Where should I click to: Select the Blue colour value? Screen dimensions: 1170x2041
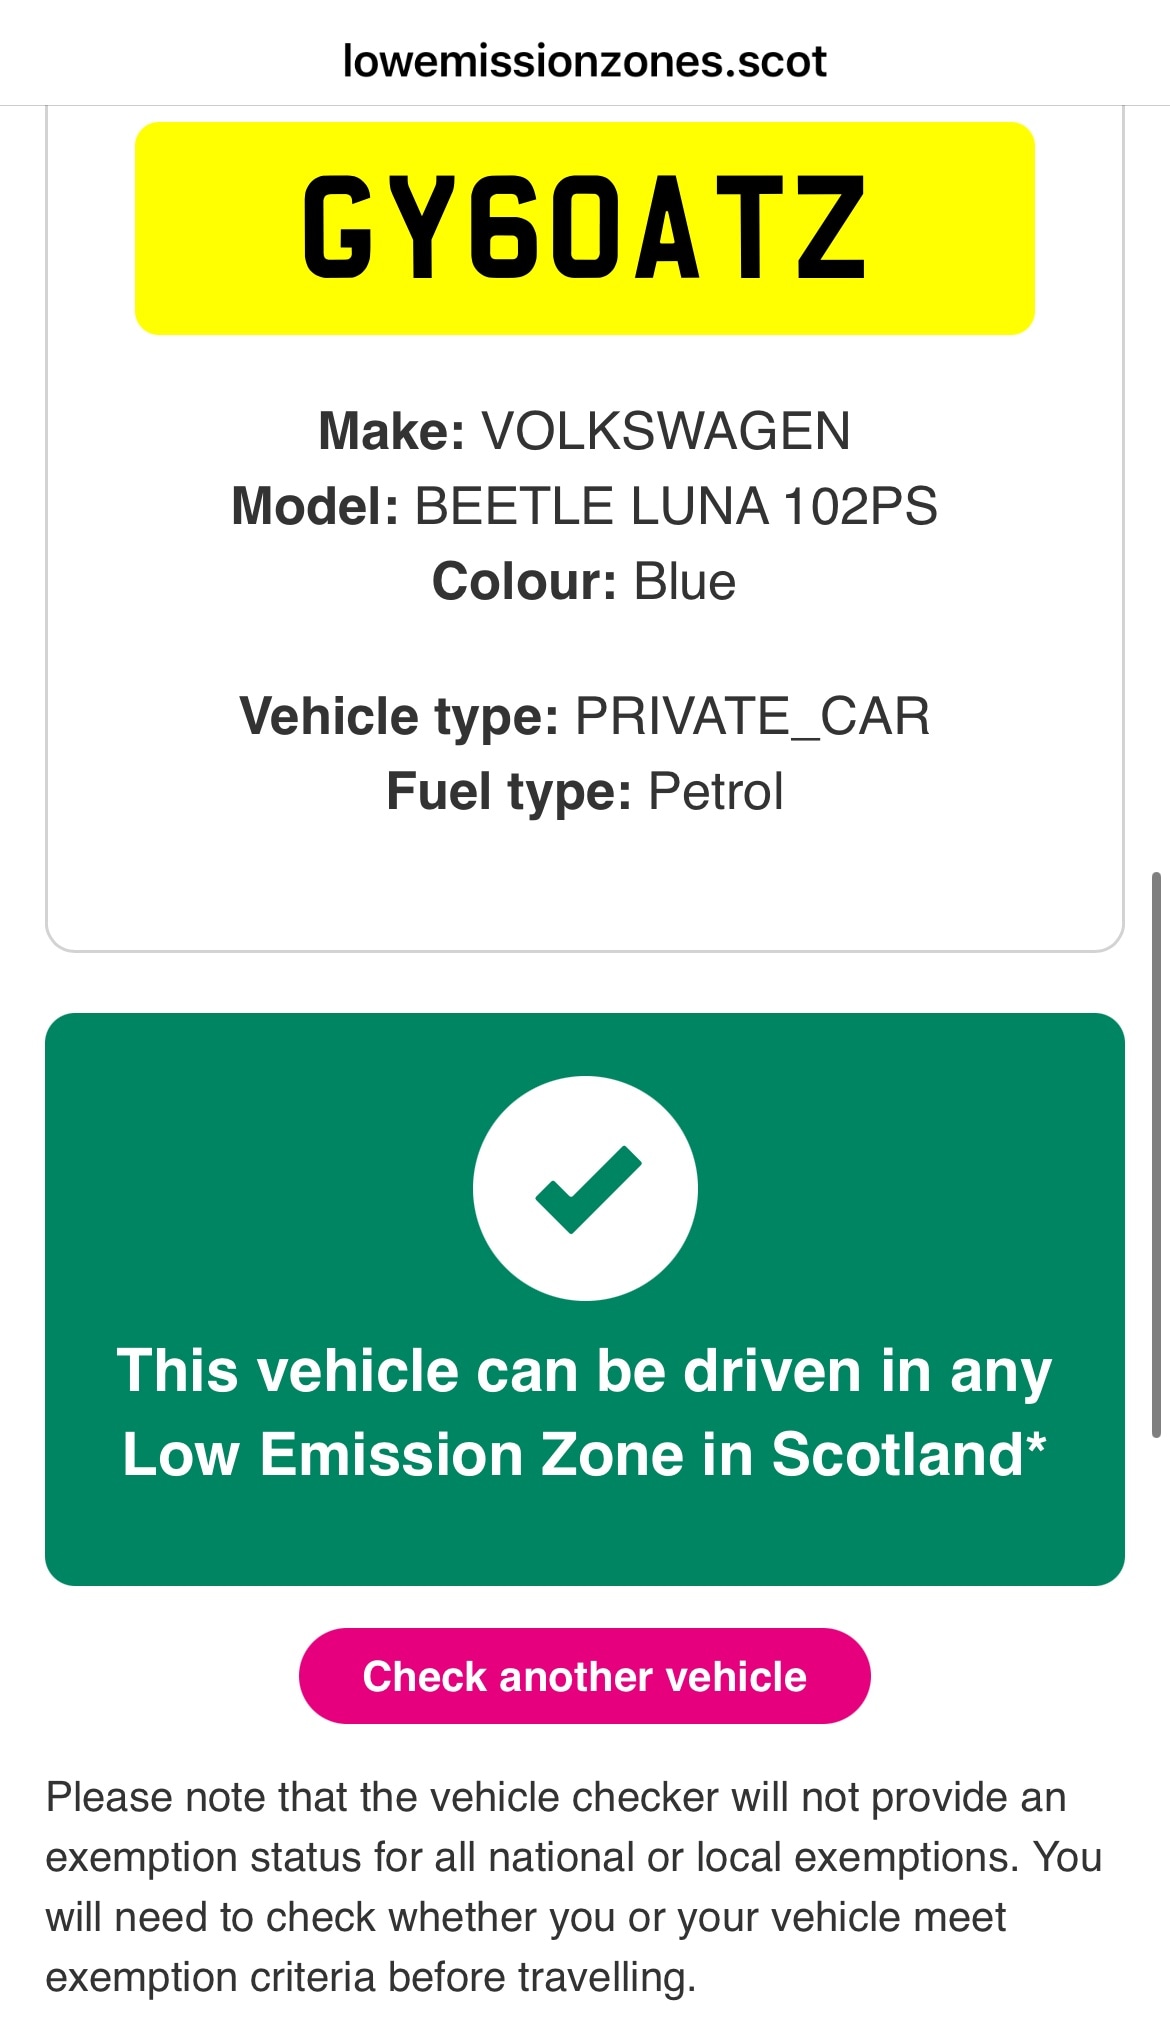[x=685, y=581]
